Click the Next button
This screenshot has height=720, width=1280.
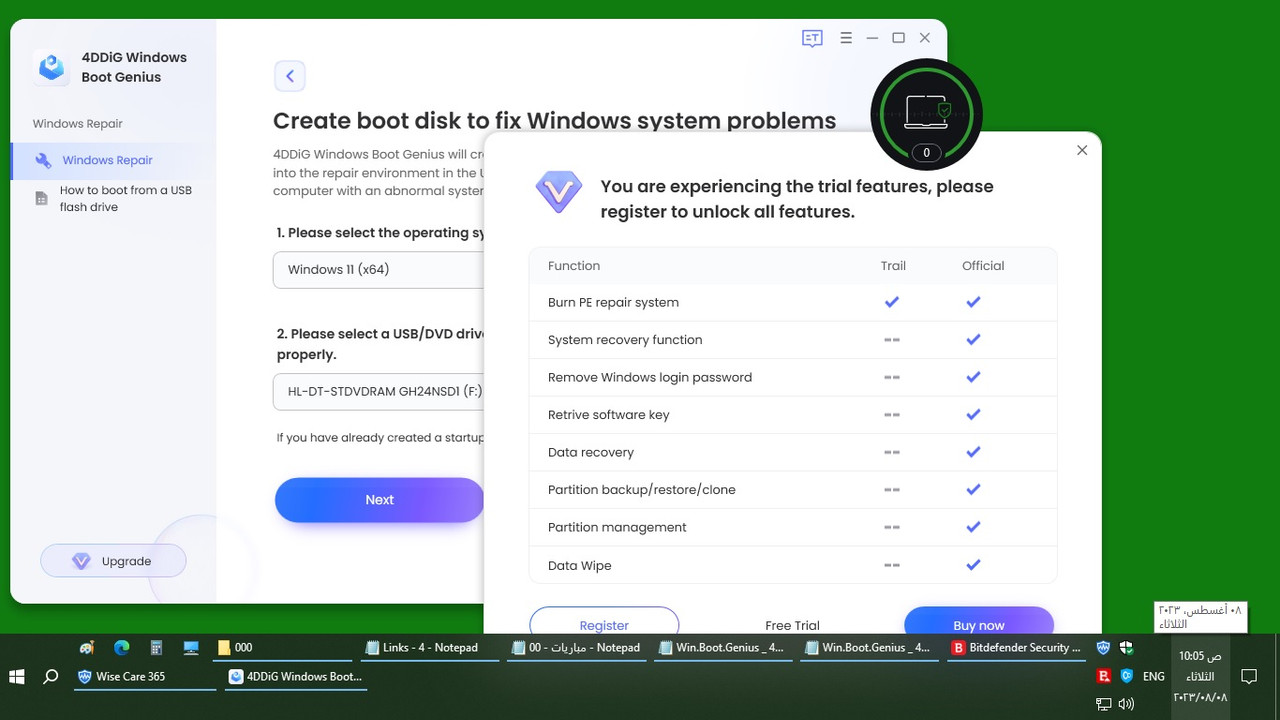click(380, 500)
